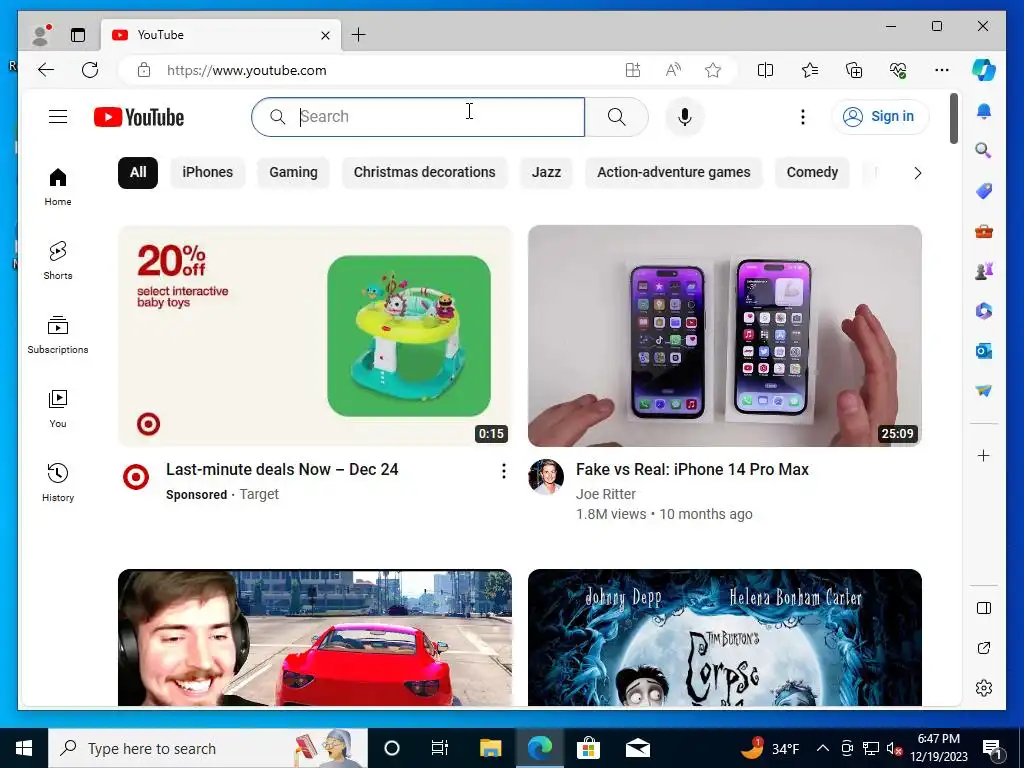Click the YouTube logo
This screenshot has height=768, width=1024.
(x=139, y=117)
